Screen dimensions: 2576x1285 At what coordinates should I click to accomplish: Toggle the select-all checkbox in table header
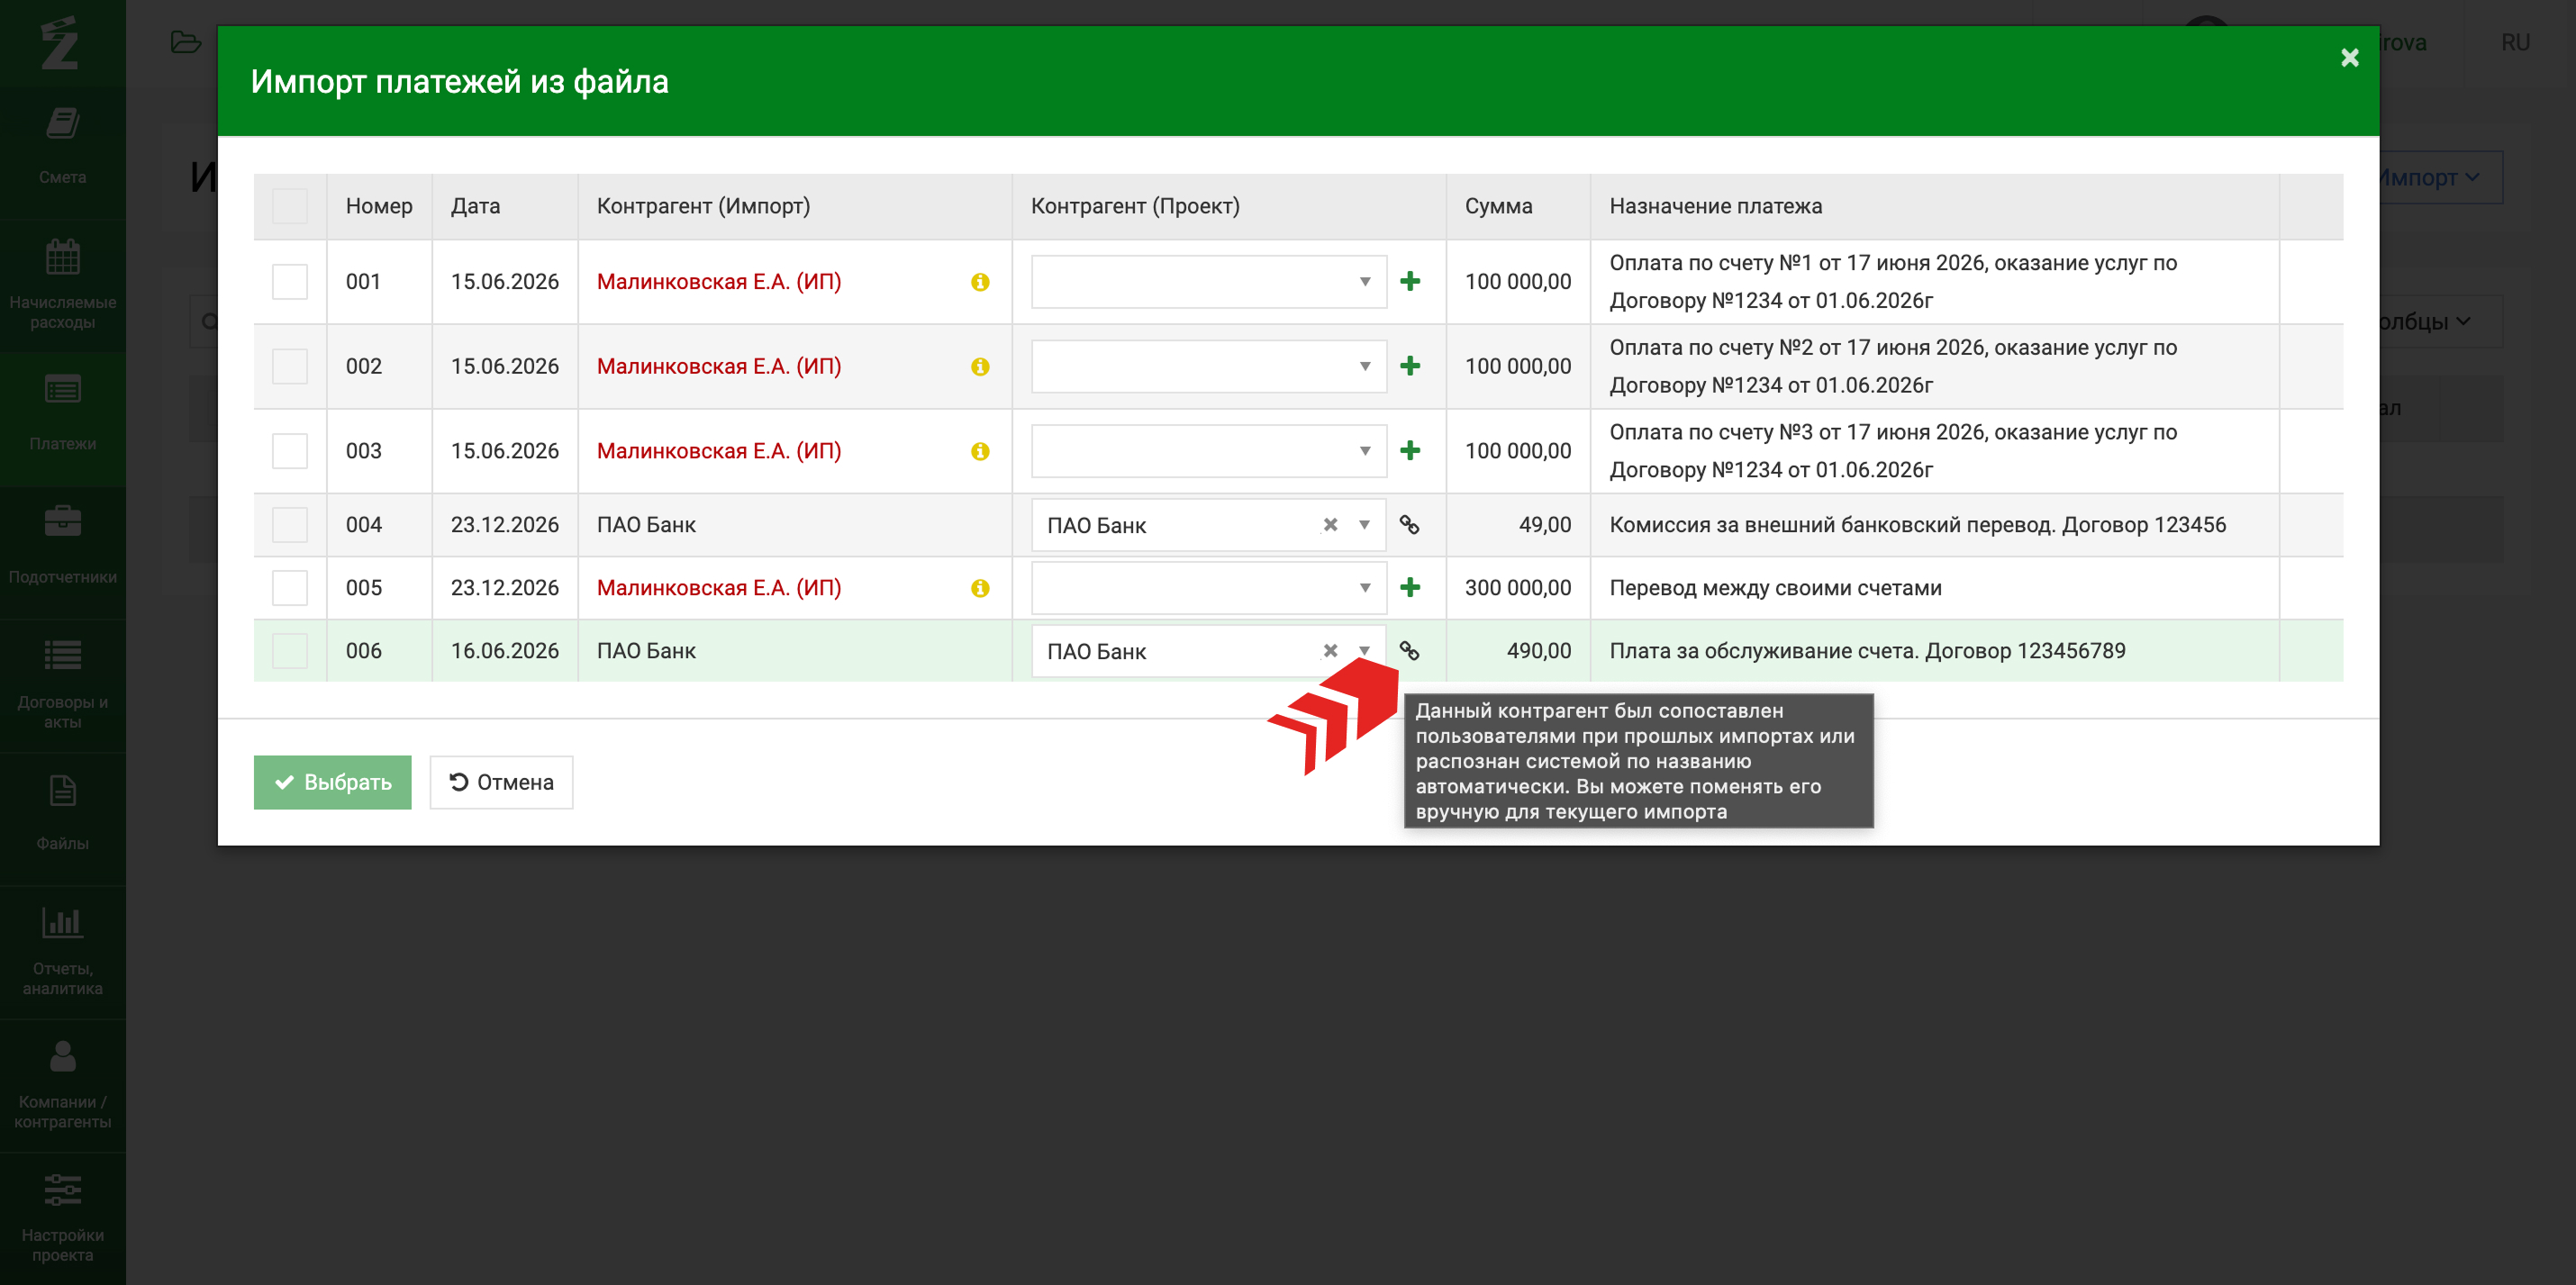(x=290, y=206)
